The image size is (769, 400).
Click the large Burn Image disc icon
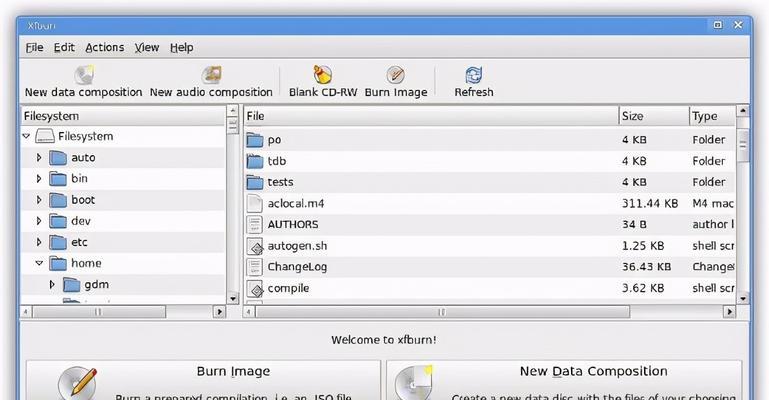(x=77, y=384)
